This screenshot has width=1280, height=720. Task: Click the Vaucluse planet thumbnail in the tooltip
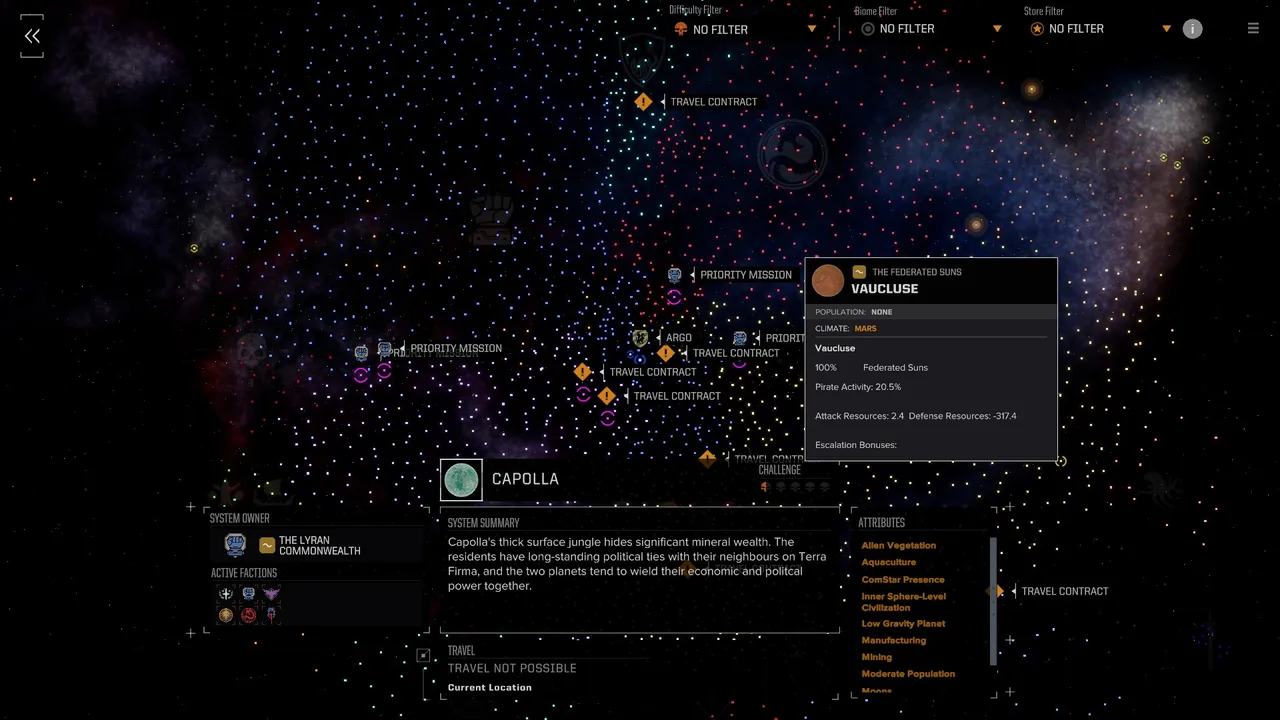(828, 281)
